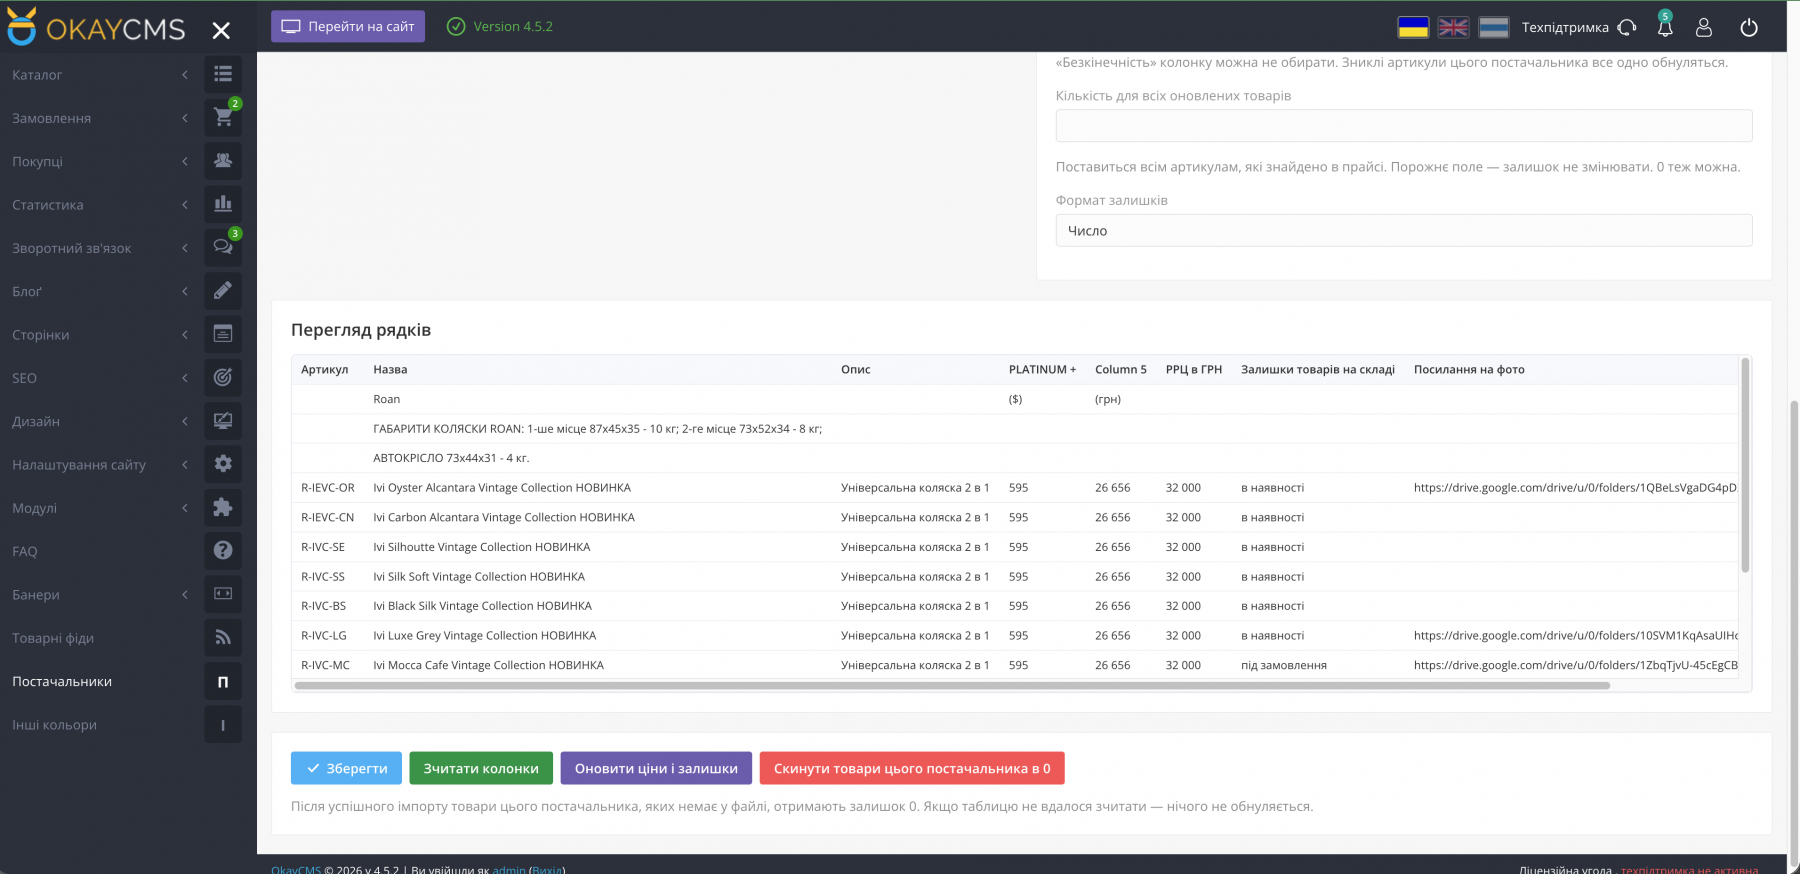
Task: Open the Pages window icon
Action: click(223, 334)
